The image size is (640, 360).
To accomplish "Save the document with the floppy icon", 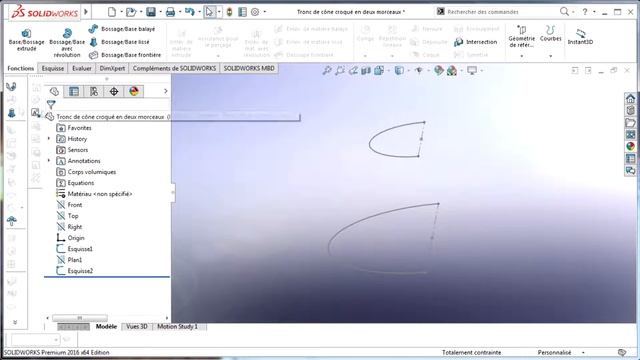I will point(151,12).
